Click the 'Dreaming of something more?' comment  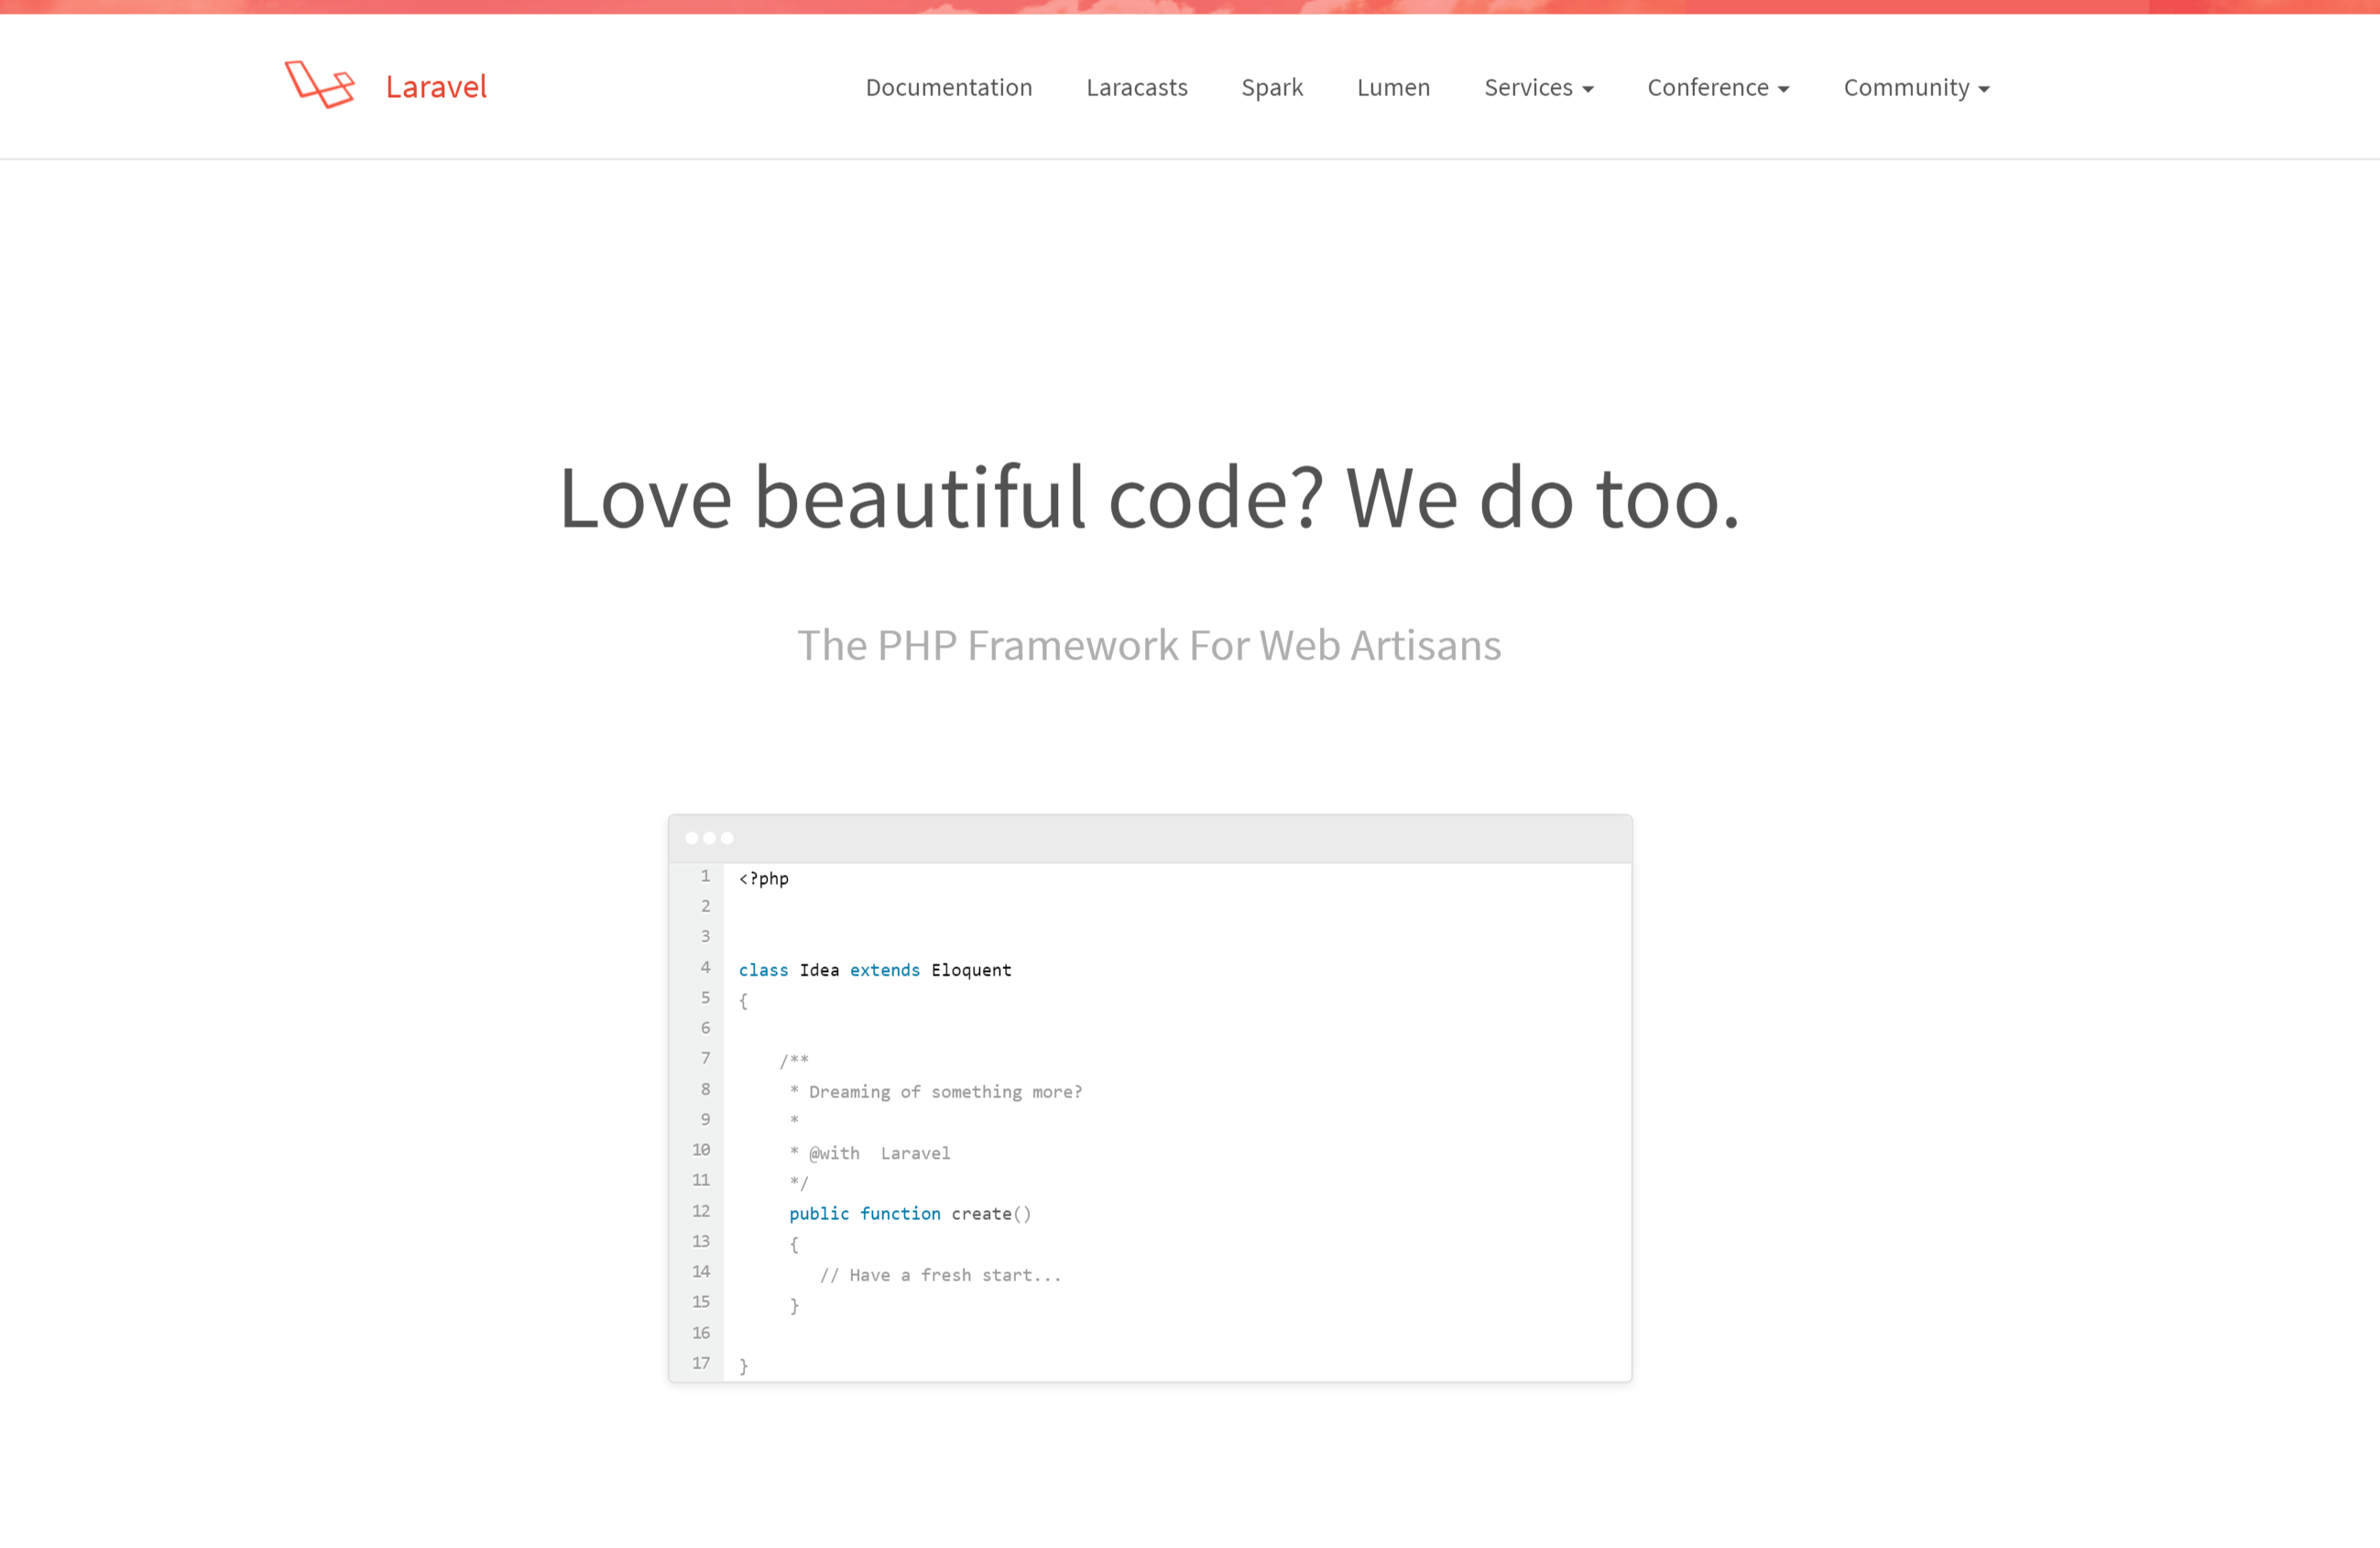point(945,1092)
